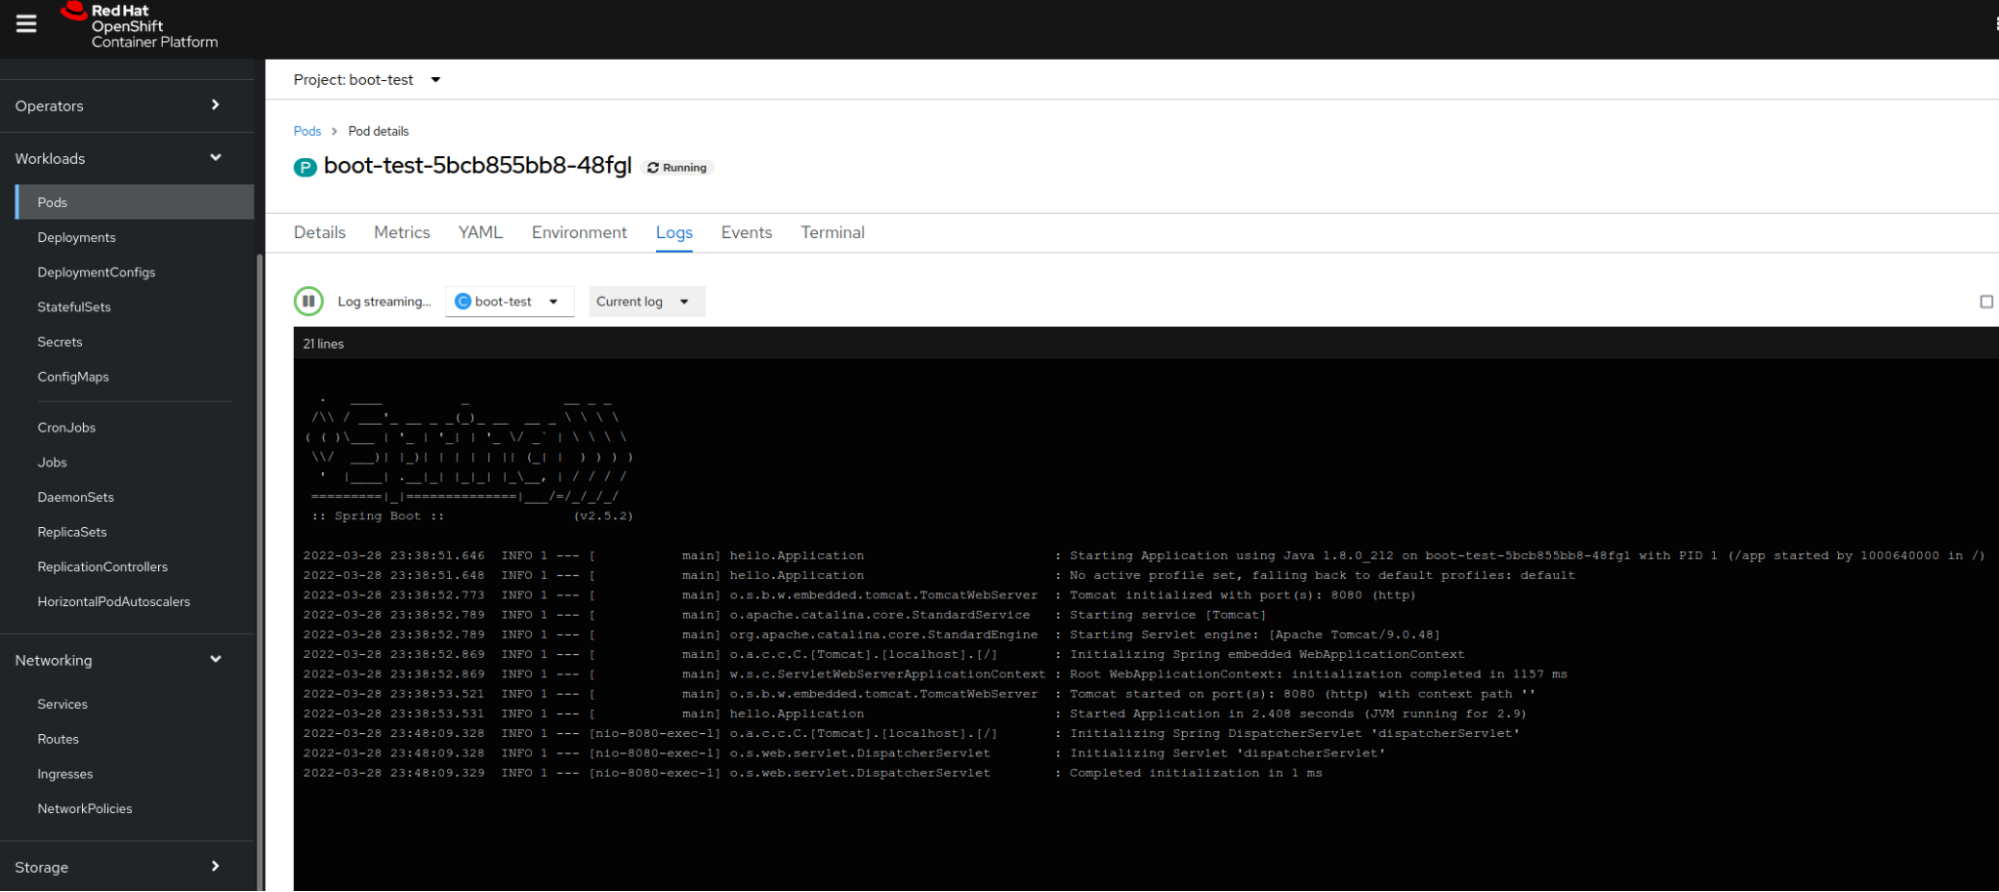Open ConfigMaps in the sidebar
Viewport: 1999px width, 892px height.
(x=73, y=377)
